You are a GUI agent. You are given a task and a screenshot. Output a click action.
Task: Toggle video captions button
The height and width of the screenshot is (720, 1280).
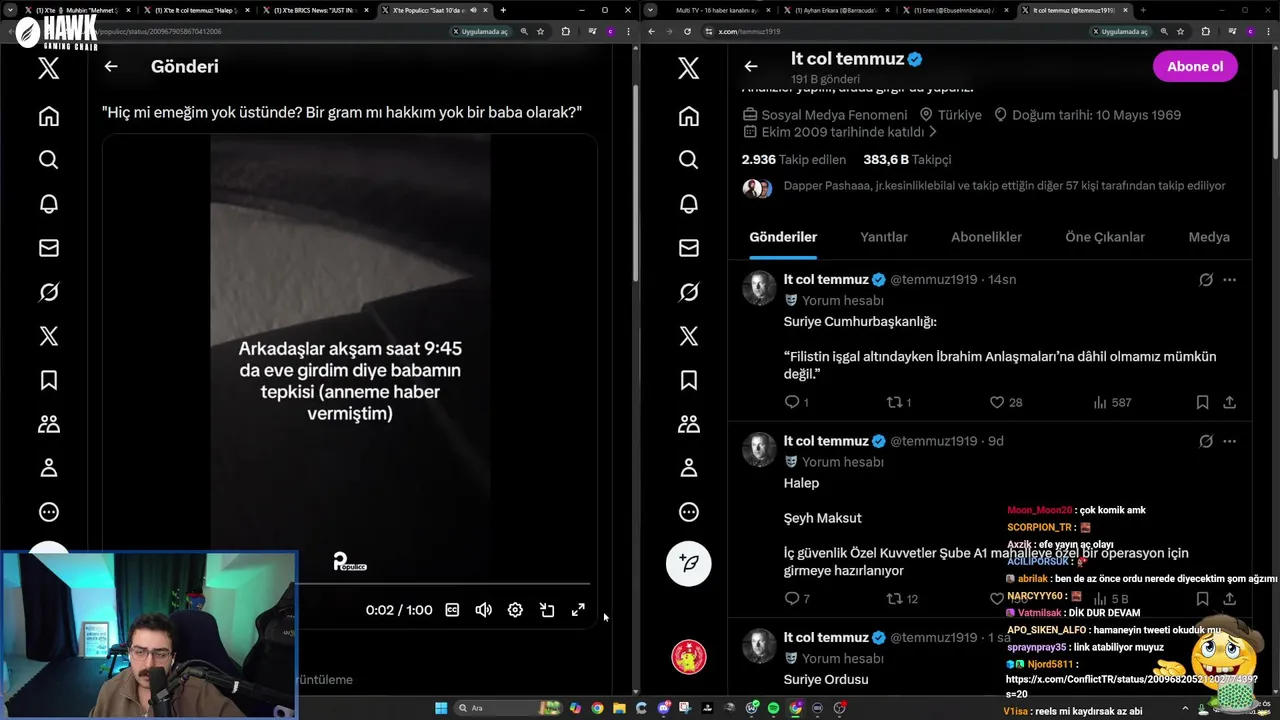(452, 610)
